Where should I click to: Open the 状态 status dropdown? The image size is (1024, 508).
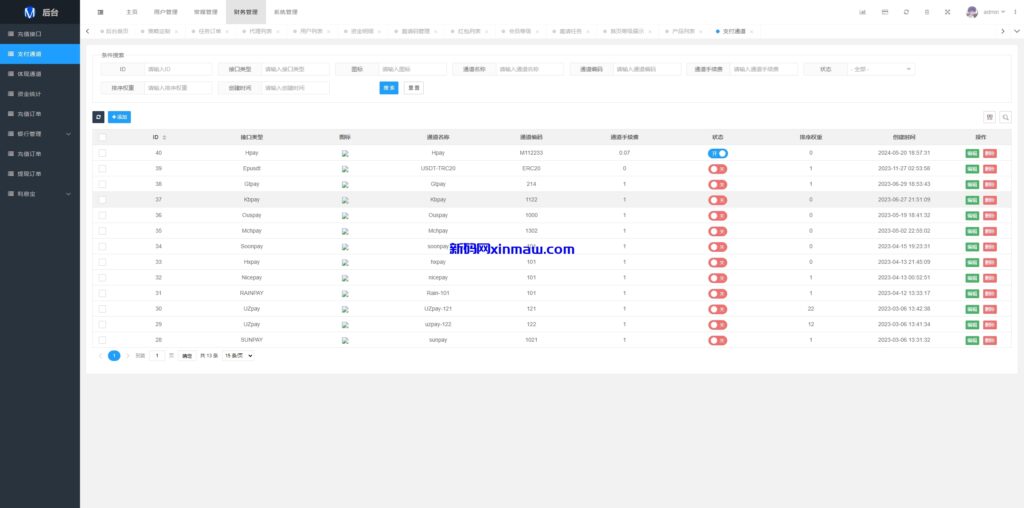click(879, 69)
